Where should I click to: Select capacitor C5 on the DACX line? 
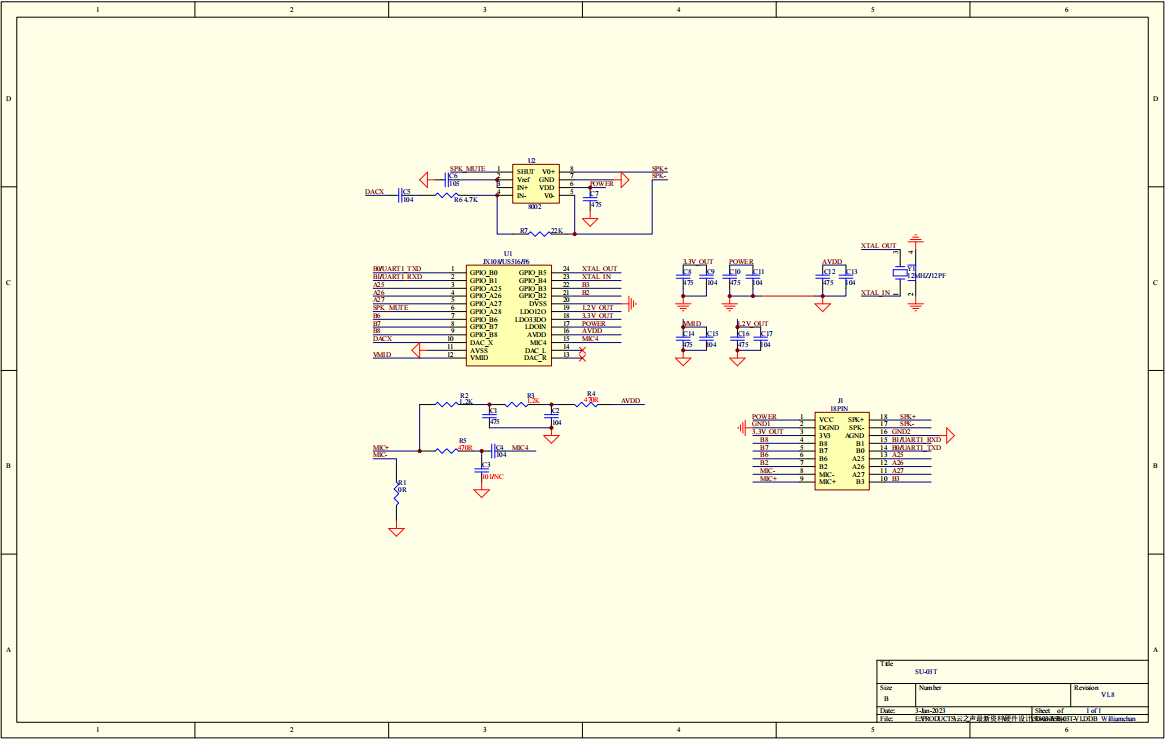[x=400, y=196]
